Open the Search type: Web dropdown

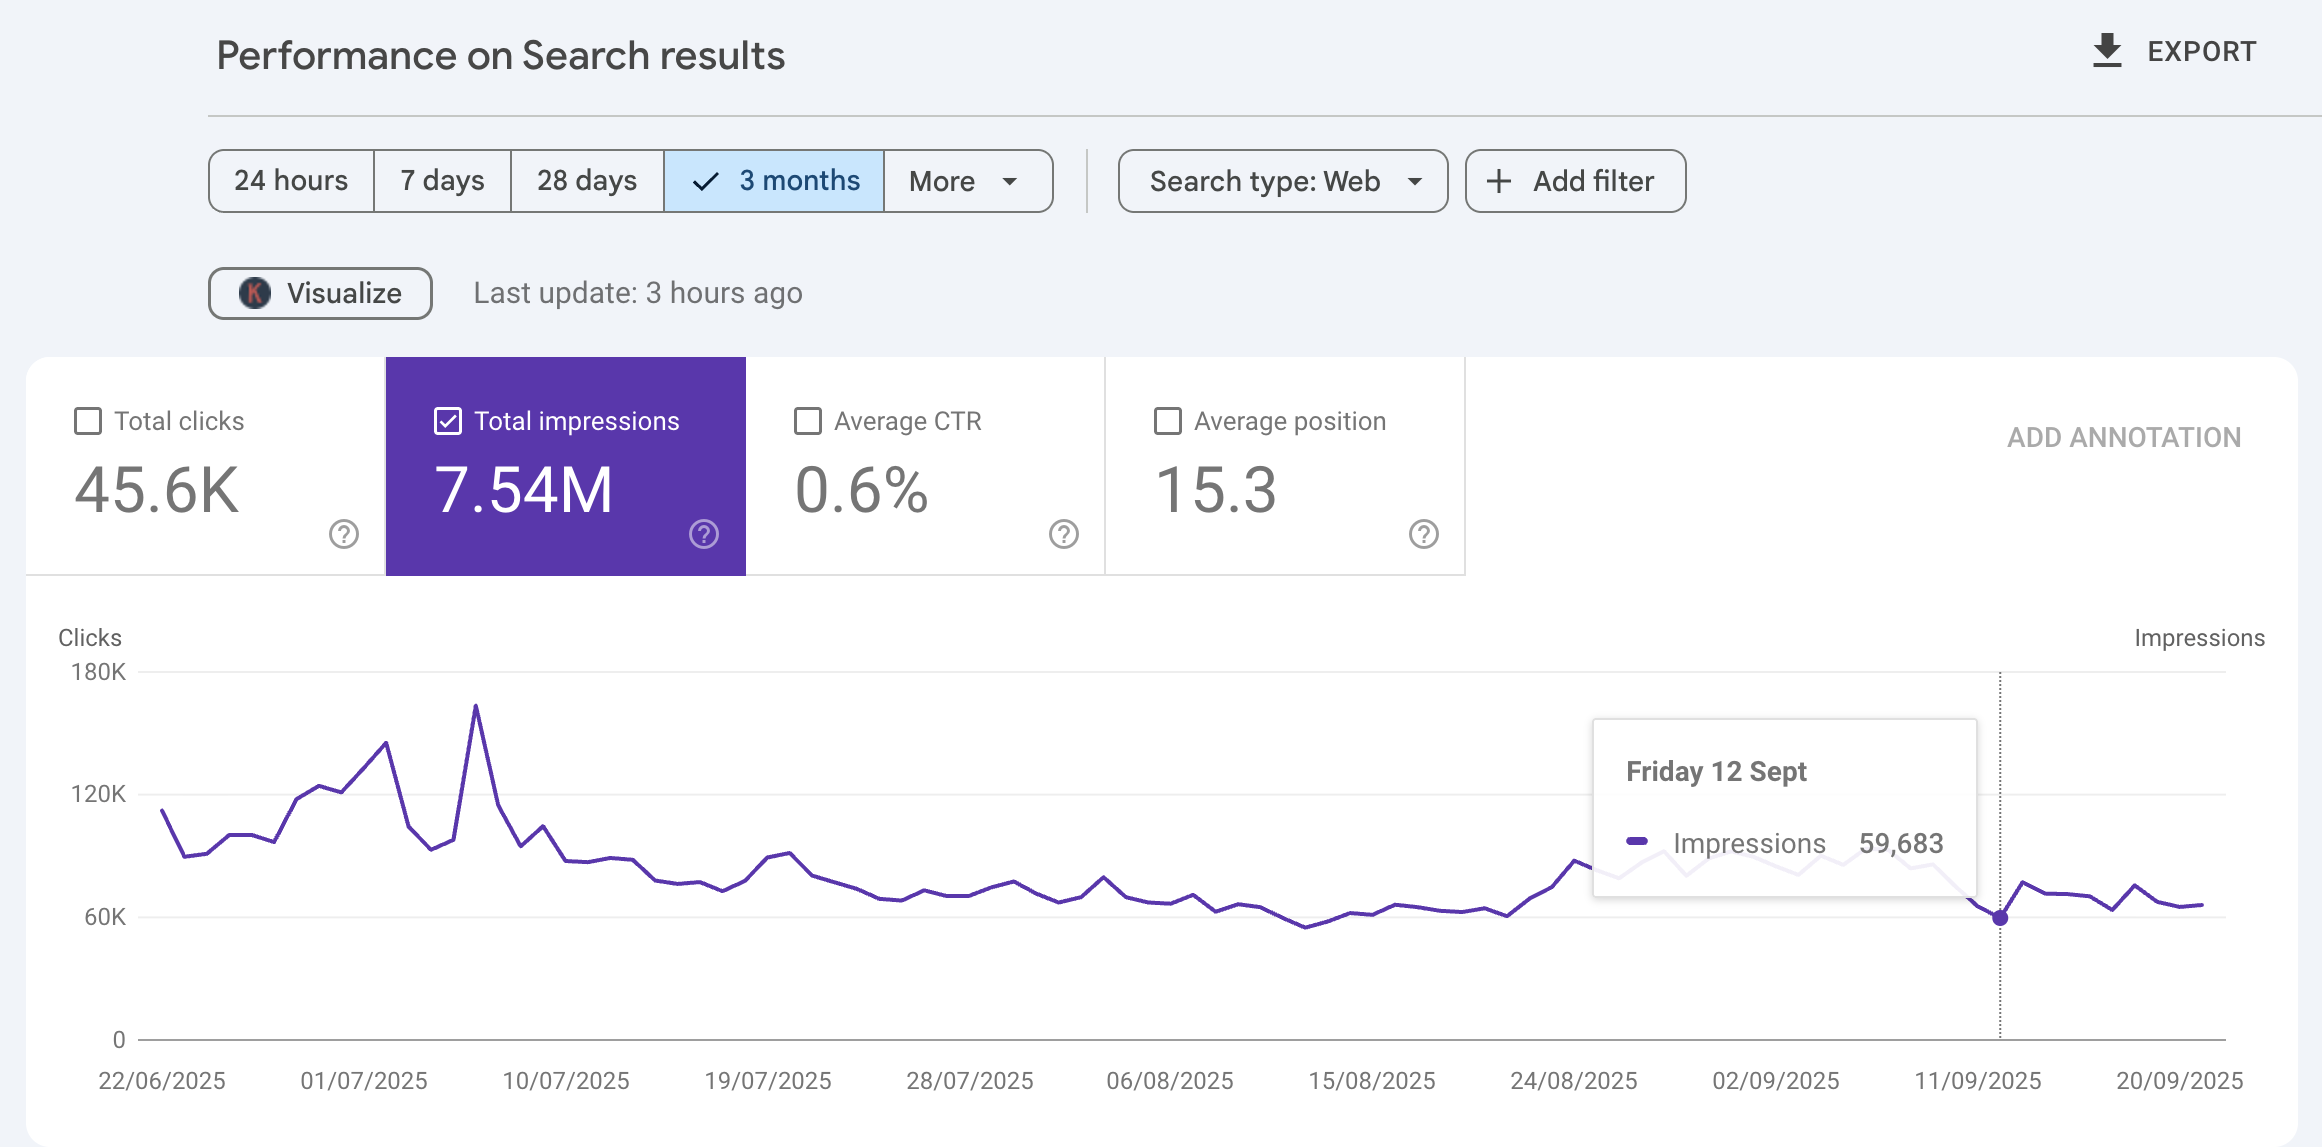1281,181
